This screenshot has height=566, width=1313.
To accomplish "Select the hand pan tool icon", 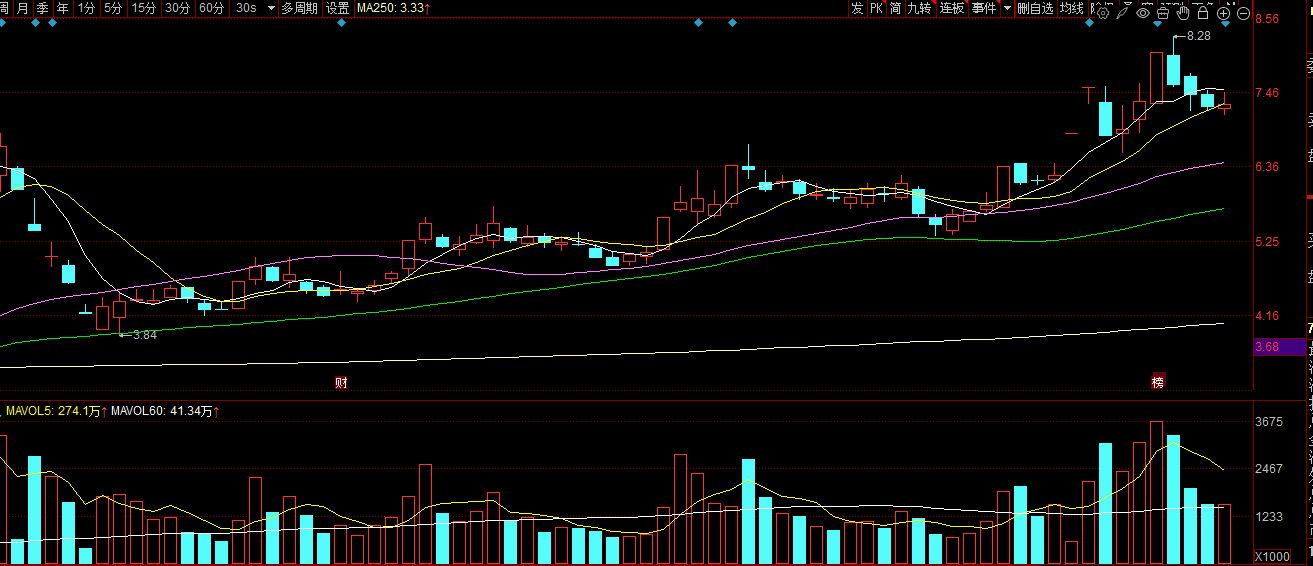I will 1183,13.
